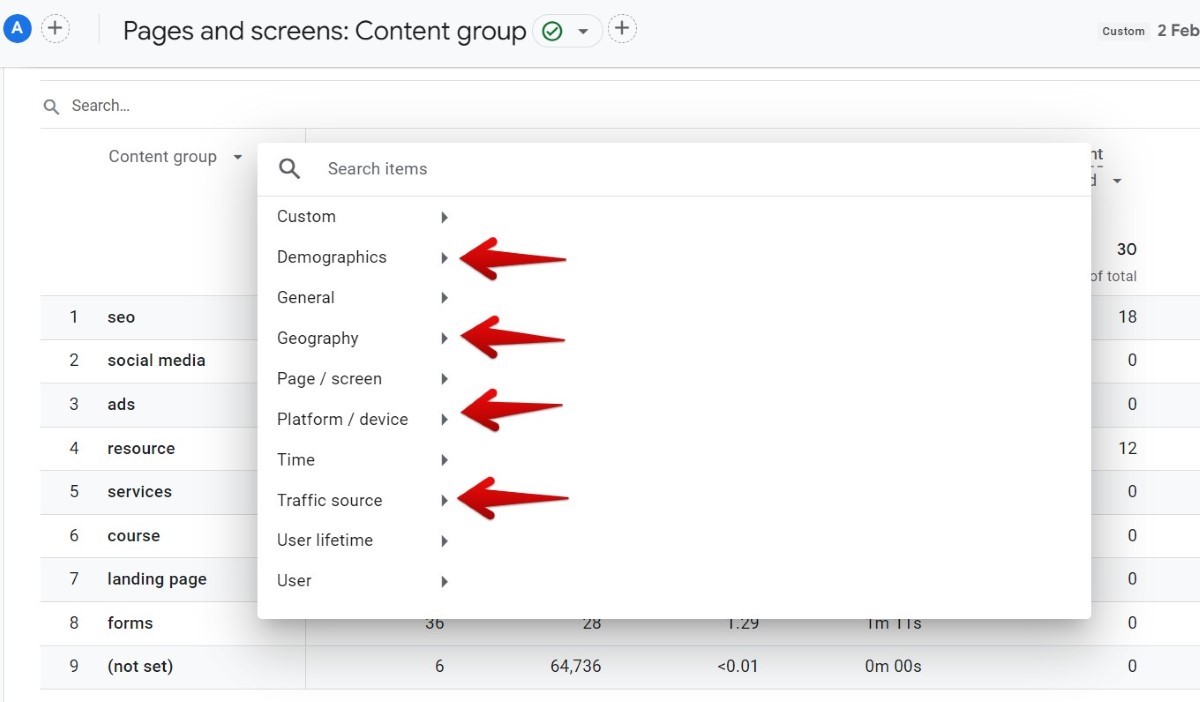This screenshot has width=1200, height=702.
Task: Expand the arrow beside General
Action: click(x=444, y=298)
